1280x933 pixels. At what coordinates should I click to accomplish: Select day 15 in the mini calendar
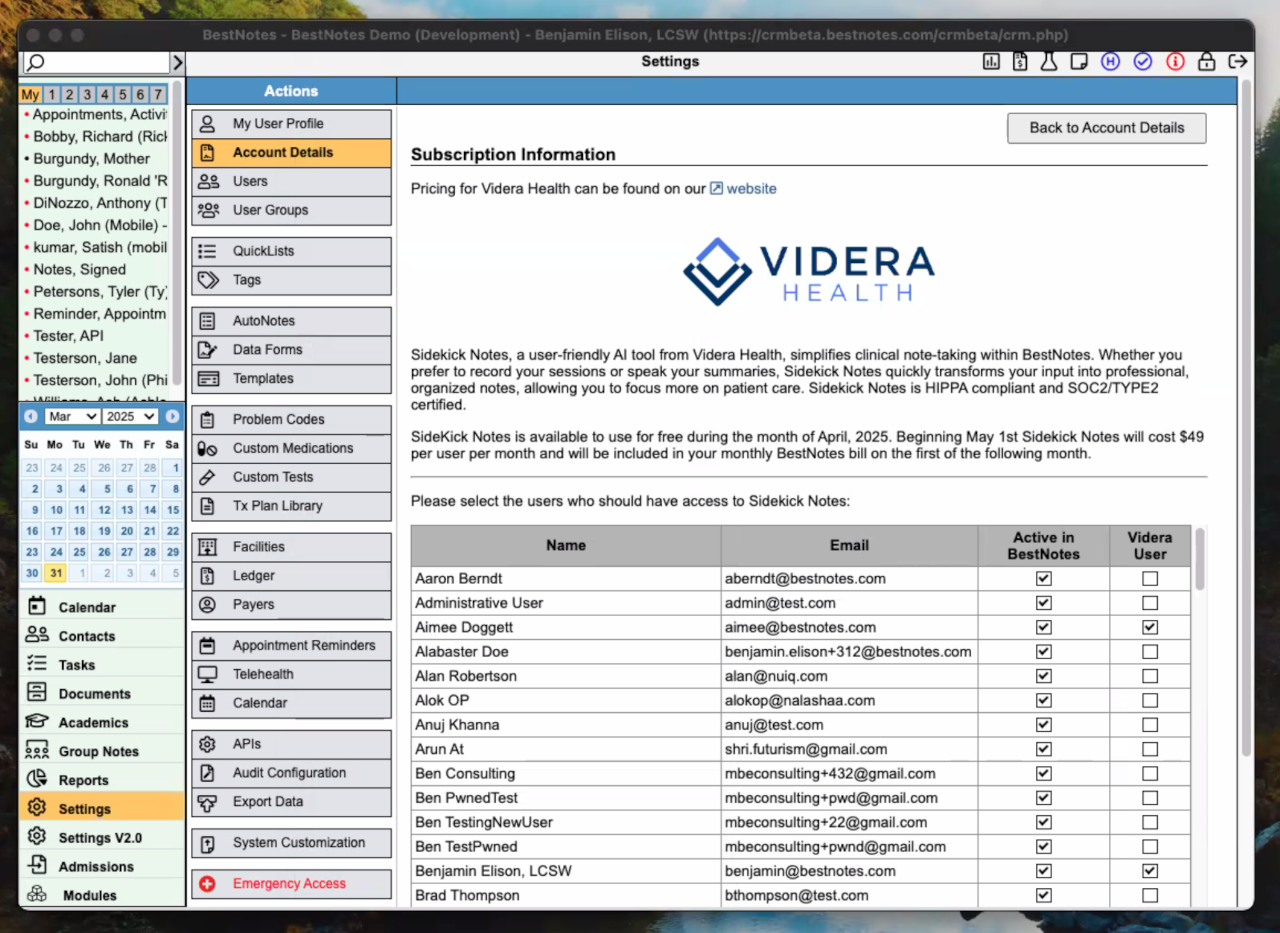[173, 510]
